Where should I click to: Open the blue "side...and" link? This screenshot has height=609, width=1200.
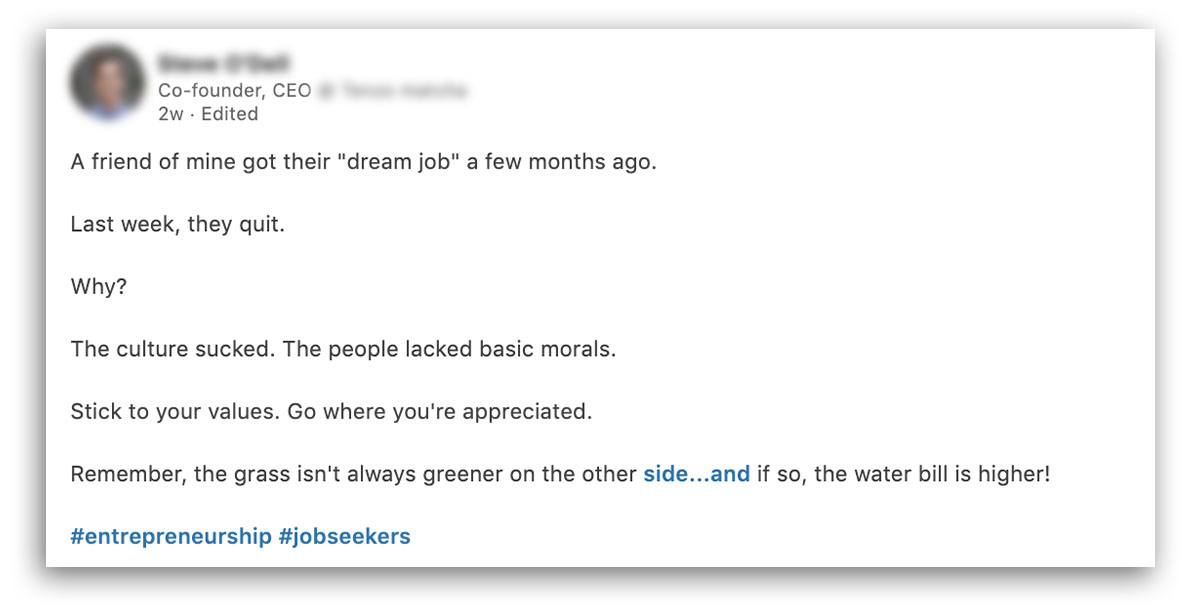tap(696, 474)
